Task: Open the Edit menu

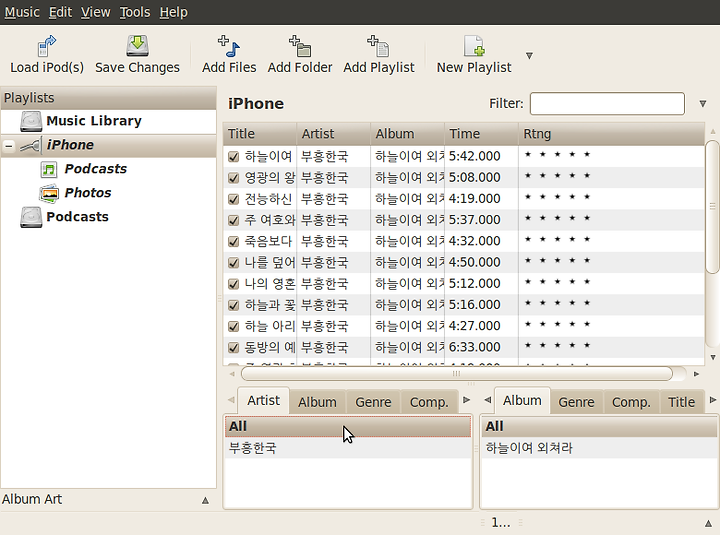Action: click(60, 12)
